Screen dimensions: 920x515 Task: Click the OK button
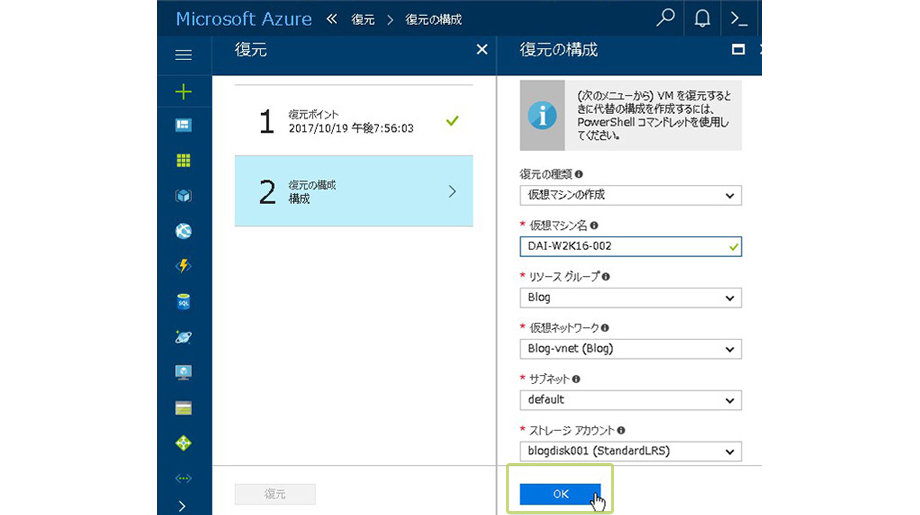click(x=560, y=494)
